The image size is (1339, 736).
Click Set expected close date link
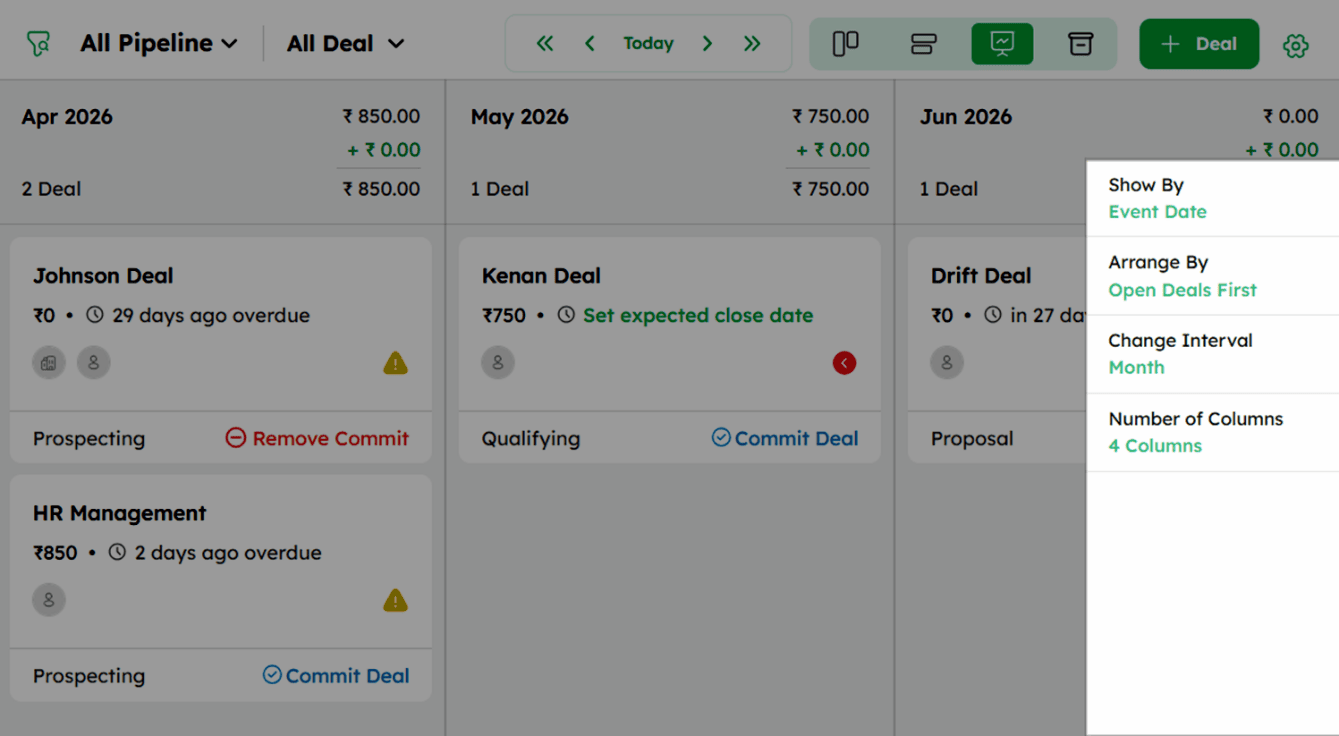tap(698, 315)
